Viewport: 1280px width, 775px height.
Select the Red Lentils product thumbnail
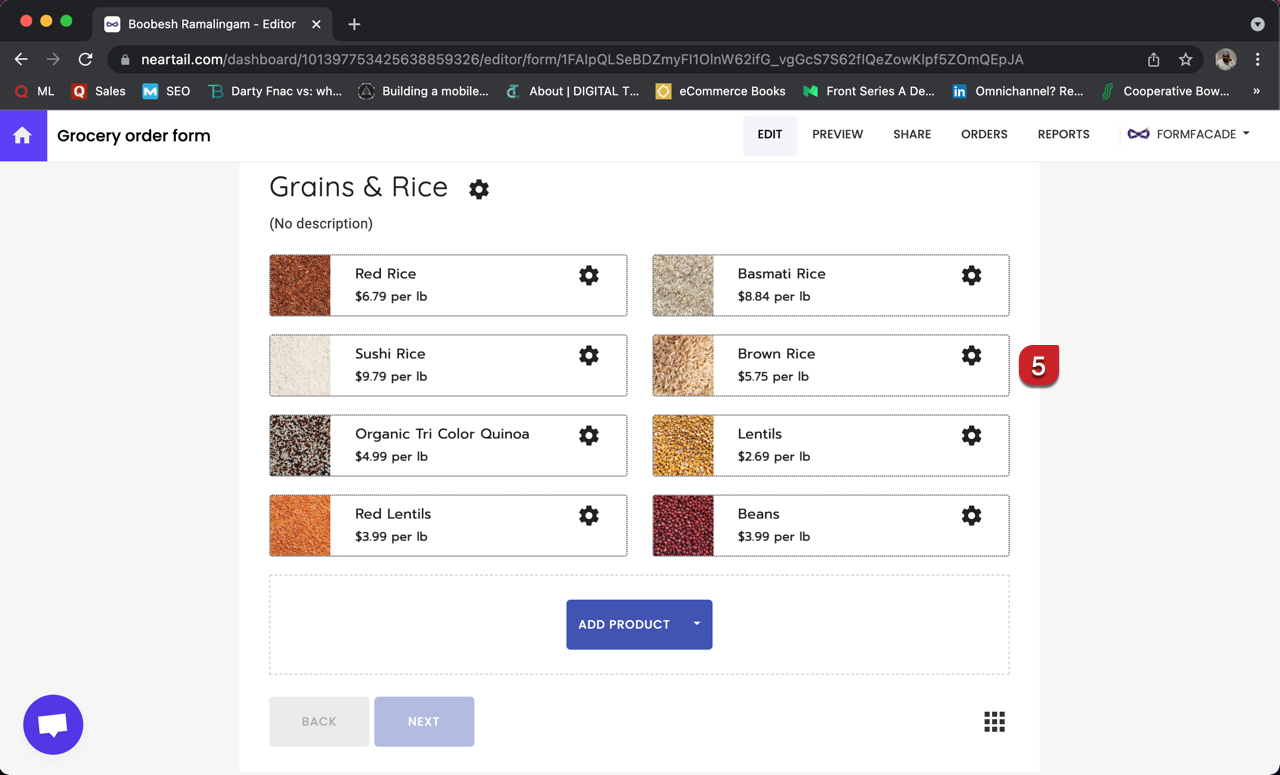[x=300, y=525]
